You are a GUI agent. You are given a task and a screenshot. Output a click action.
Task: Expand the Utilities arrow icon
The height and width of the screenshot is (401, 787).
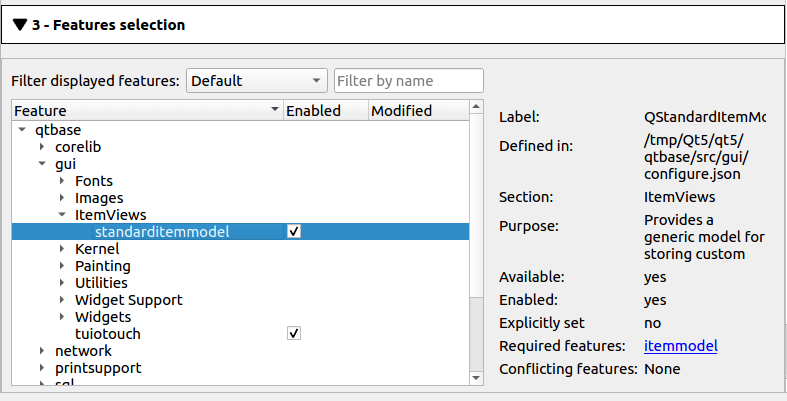coord(62,283)
